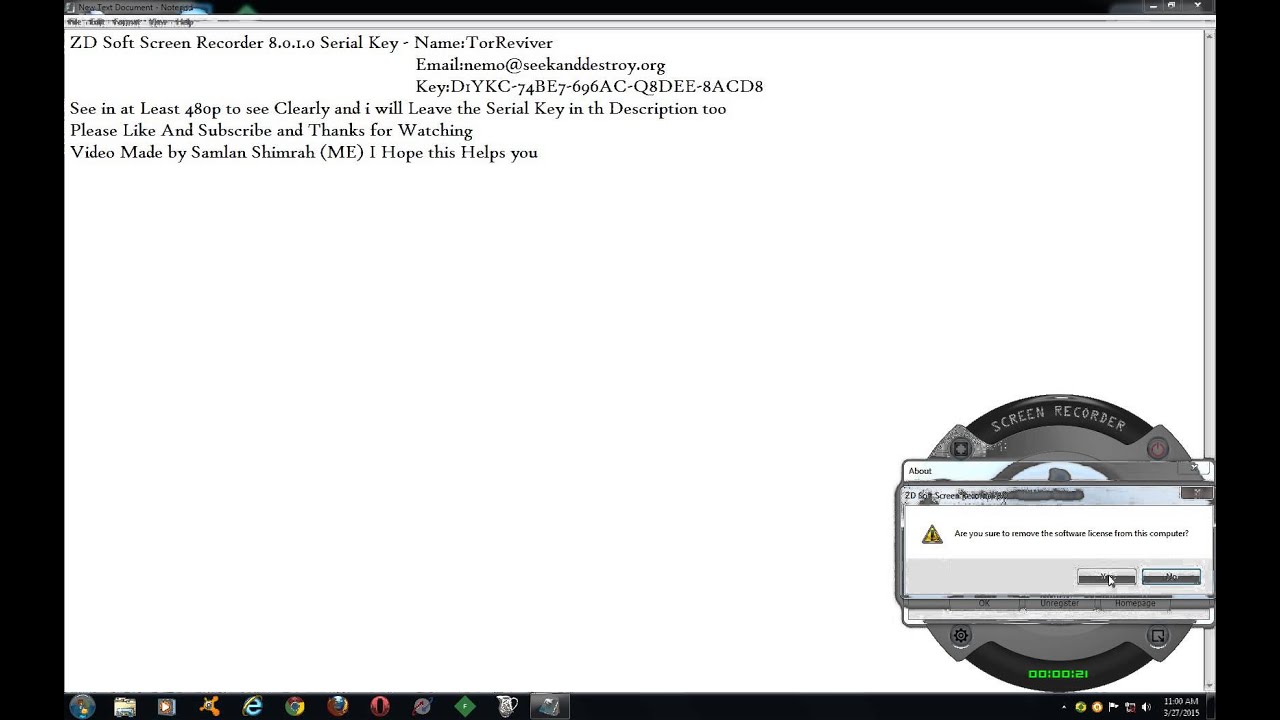Open the white jug taskbar icon
Screen dimensions: 1280x720
507,707
